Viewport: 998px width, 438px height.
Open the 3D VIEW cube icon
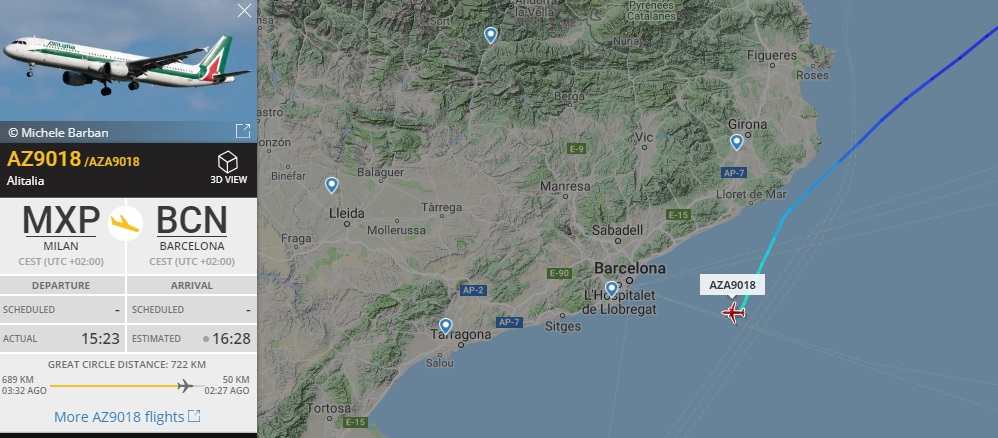[x=228, y=162]
